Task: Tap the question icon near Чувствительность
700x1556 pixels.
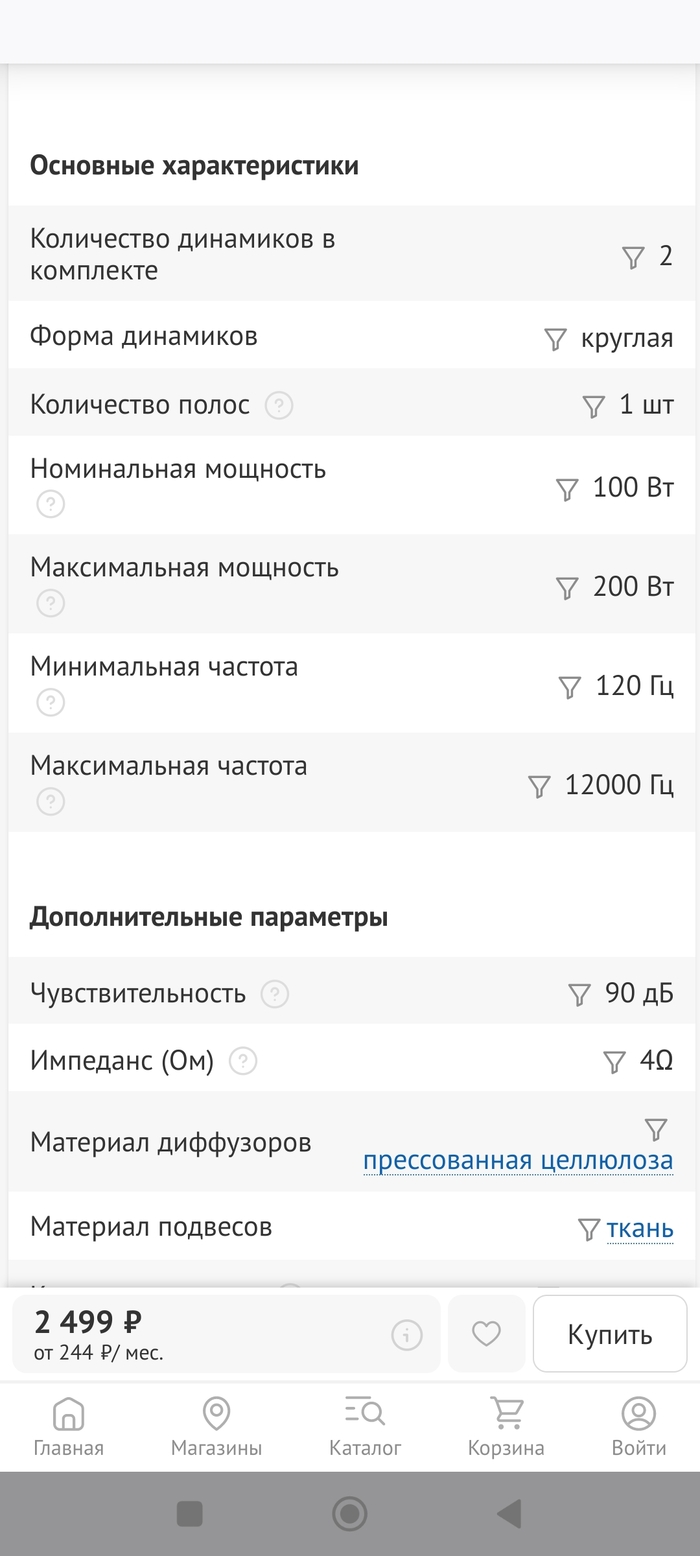Action: pos(273,993)
